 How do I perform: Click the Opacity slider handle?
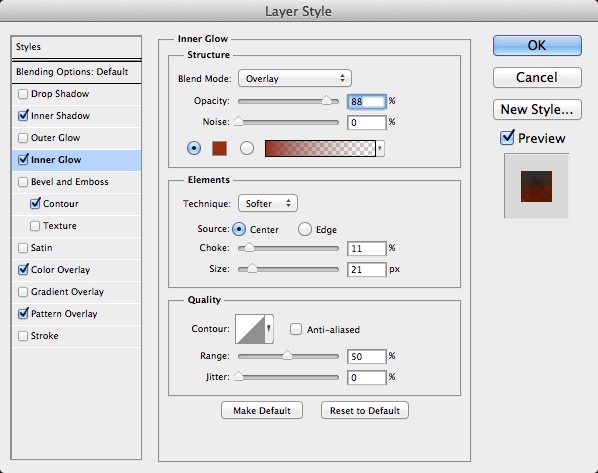click(x=326, y=100)
